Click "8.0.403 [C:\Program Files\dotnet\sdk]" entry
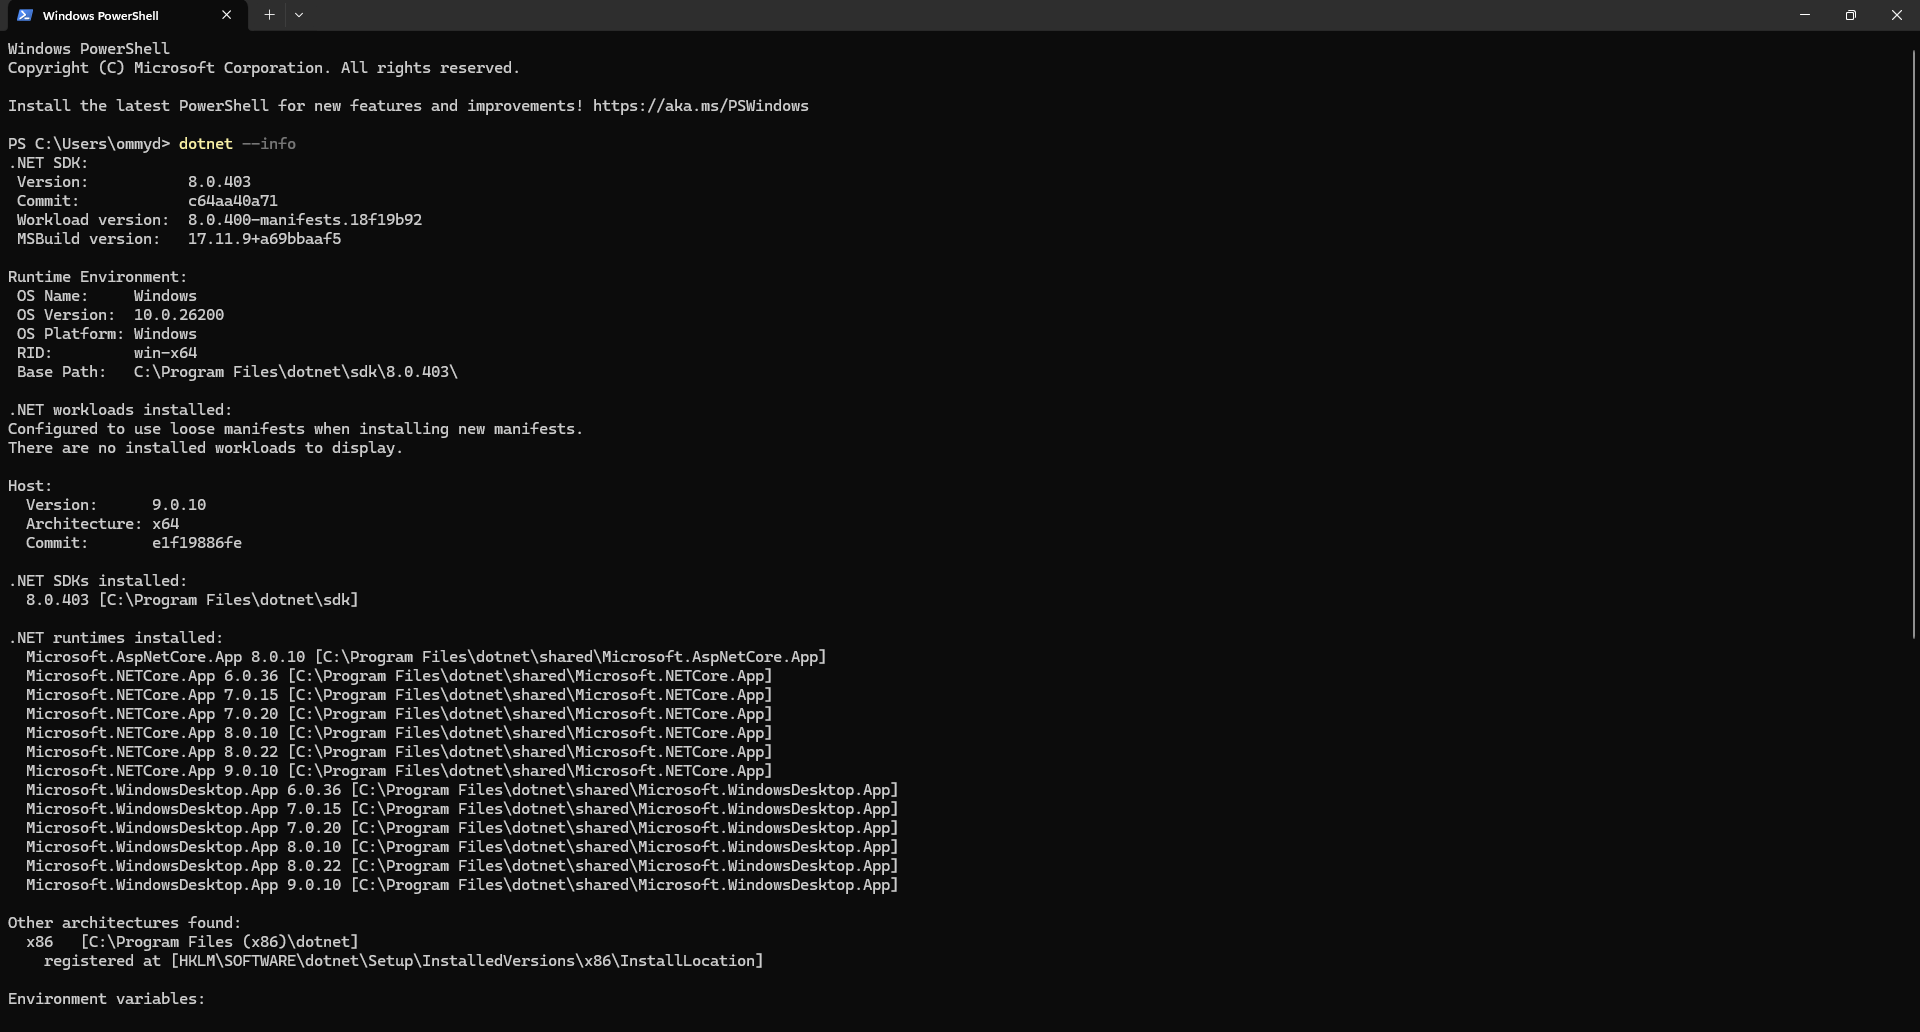This screenshot has width=1920, height=1032. (x=192, y=600)
